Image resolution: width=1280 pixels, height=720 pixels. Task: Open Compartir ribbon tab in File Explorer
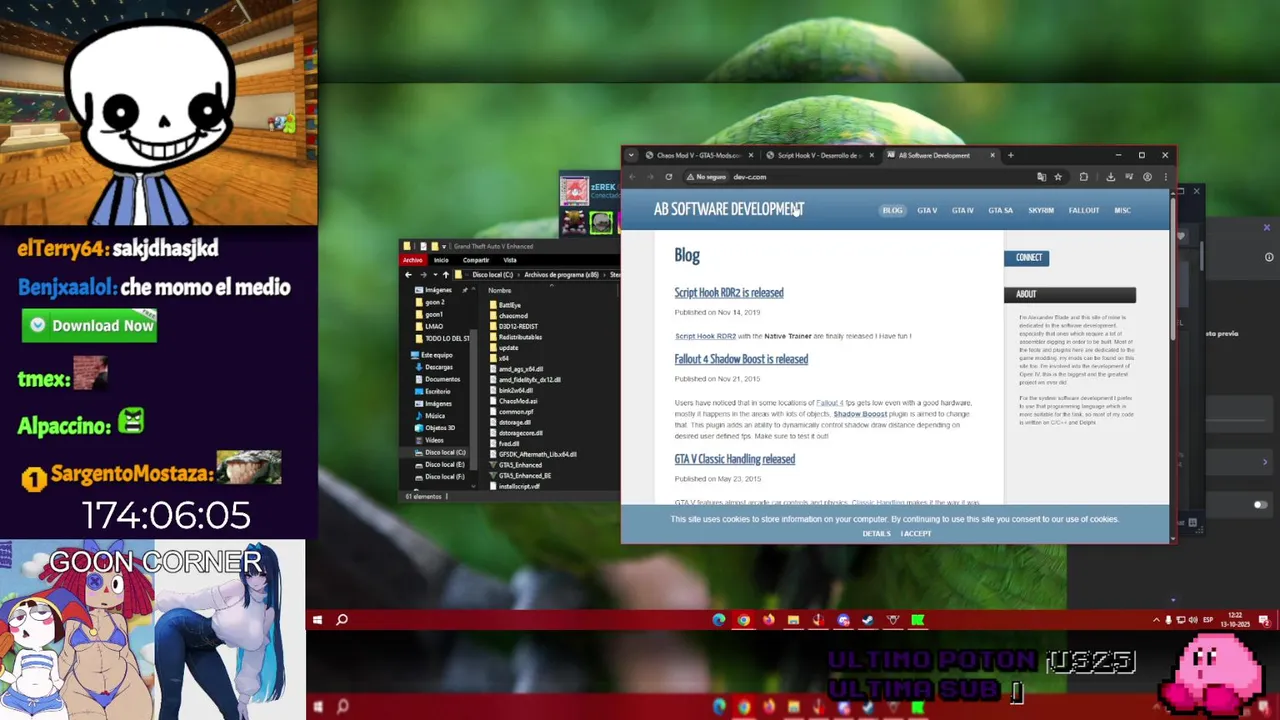tap(476, 260)
